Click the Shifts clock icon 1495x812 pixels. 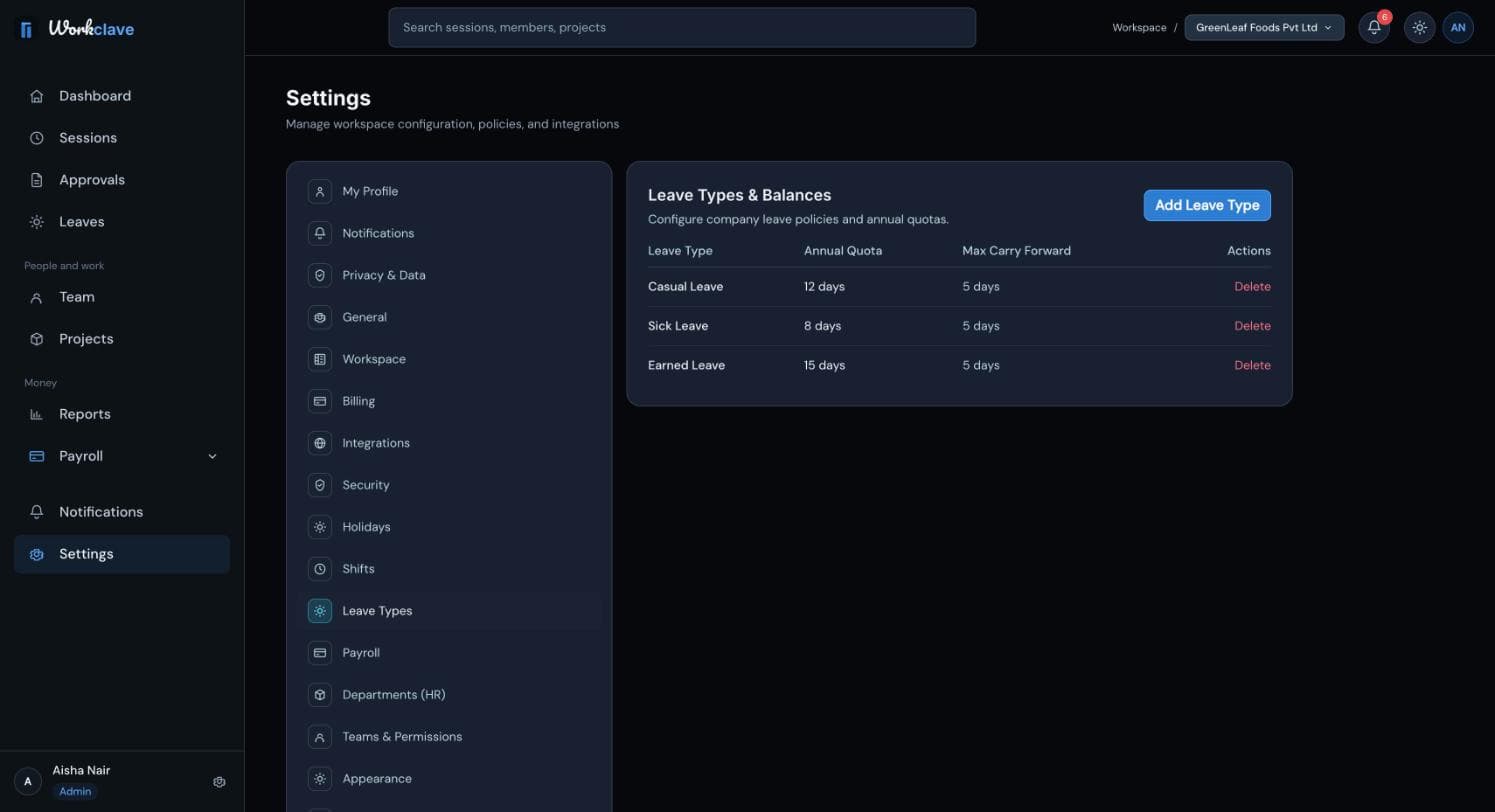[320, 569]
